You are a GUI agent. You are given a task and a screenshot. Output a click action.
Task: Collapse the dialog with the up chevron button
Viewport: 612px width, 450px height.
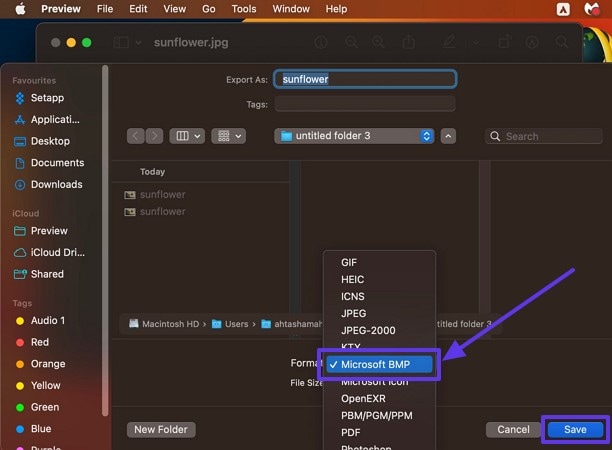[x=448, y=136]
